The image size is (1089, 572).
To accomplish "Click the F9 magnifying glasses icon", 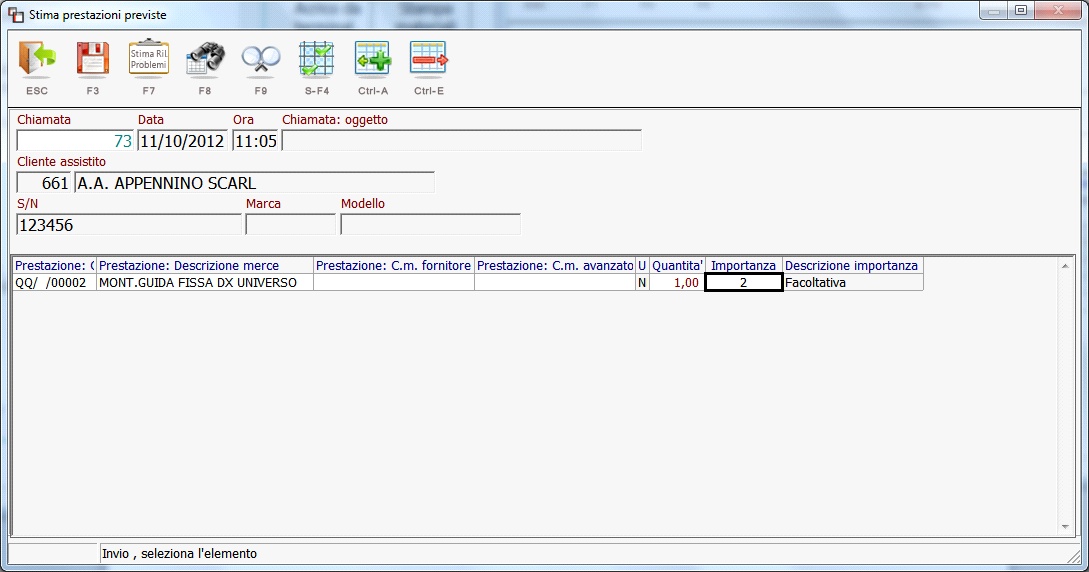I will tap(260, 59).
